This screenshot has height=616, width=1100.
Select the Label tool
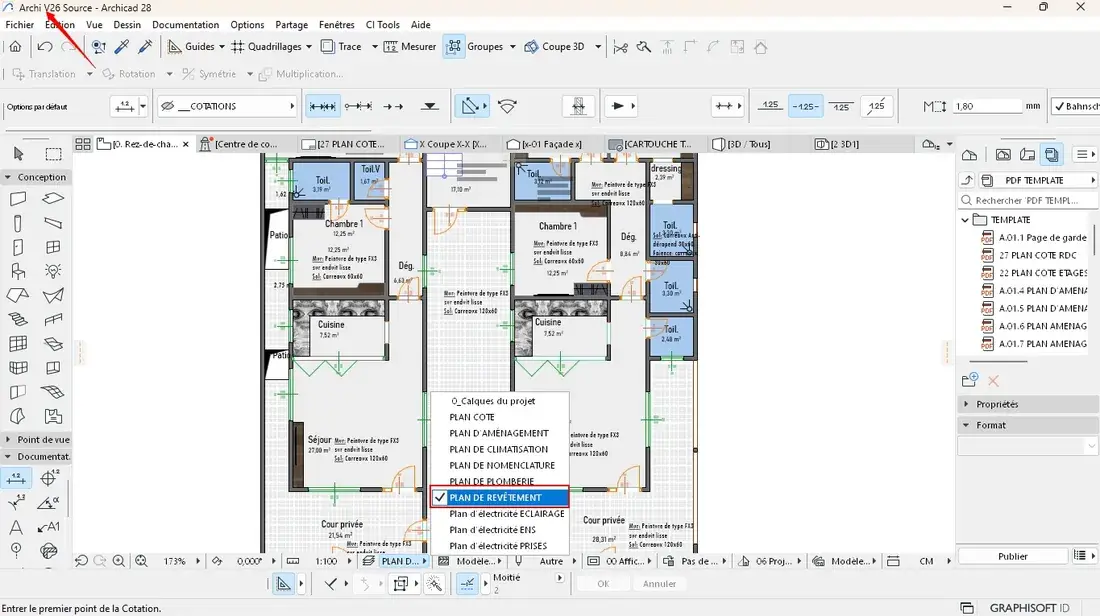coord(48,527)
